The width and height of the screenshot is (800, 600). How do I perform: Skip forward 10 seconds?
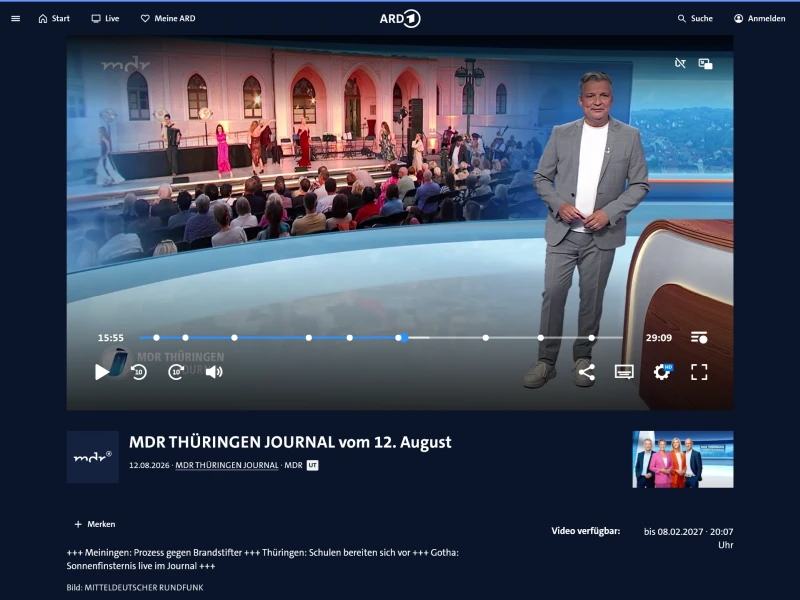pyautogui.click(x=177, y=372)
